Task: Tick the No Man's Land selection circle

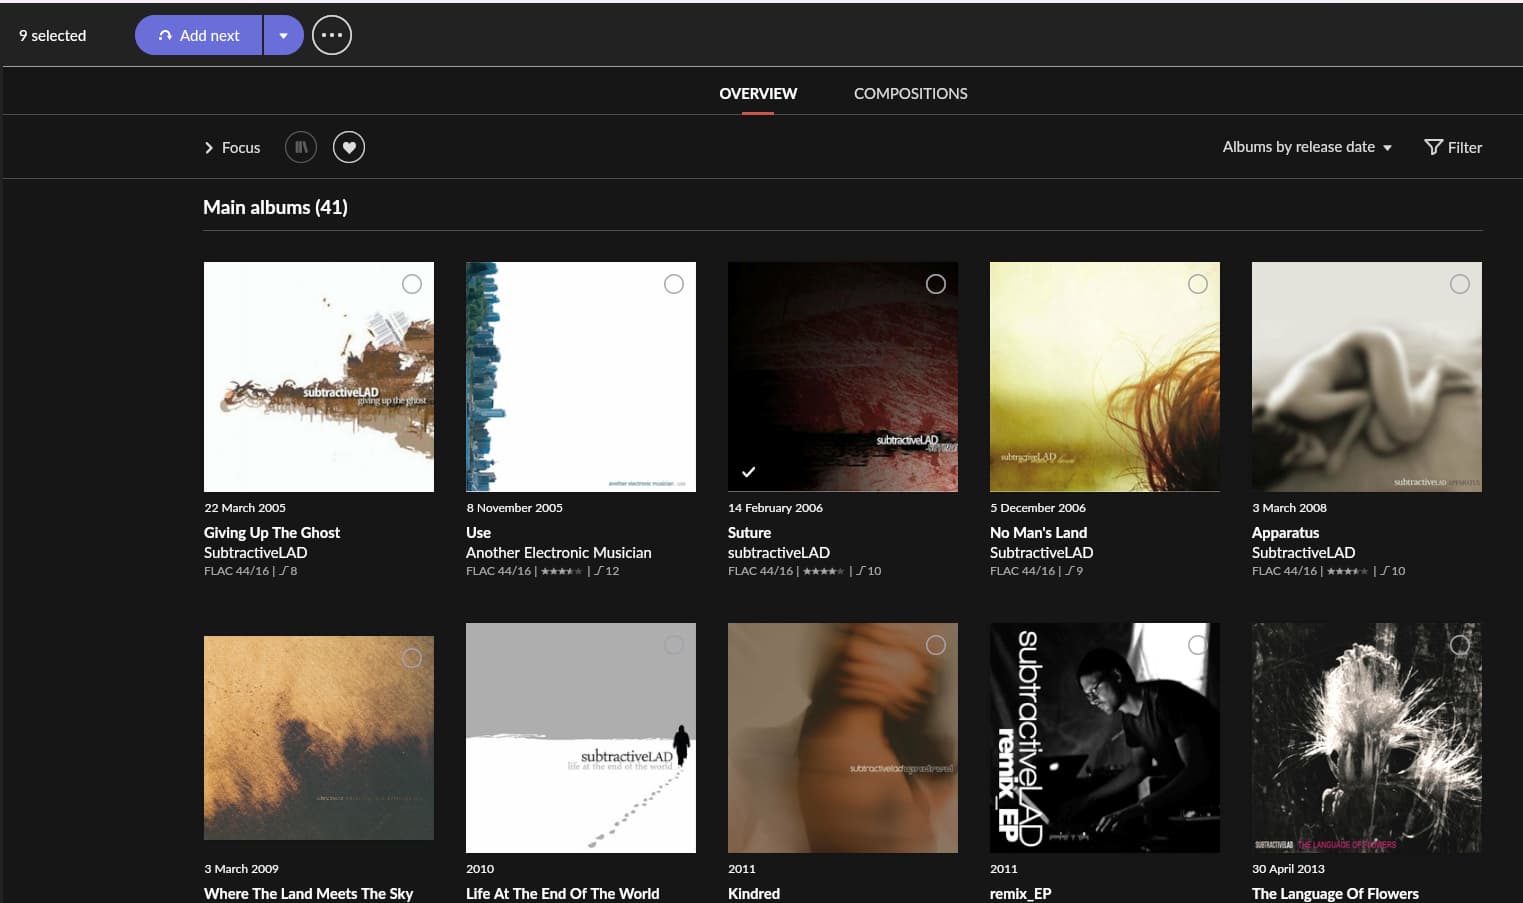Action: 1197,284
